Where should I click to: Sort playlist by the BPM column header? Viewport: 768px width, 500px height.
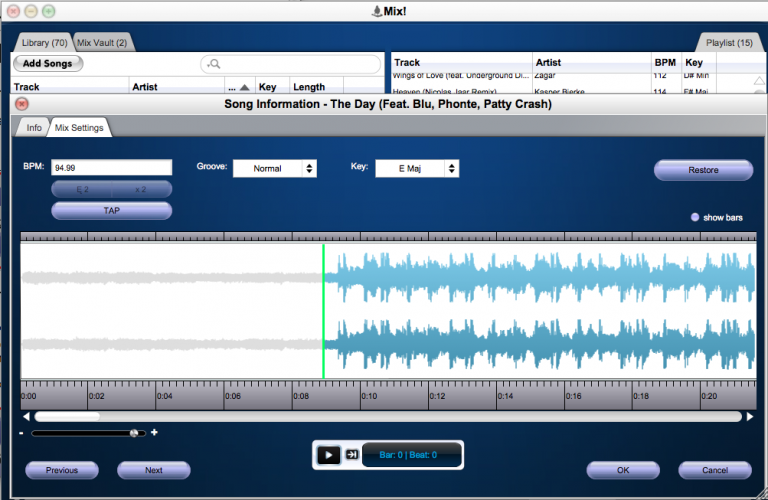[665, 63]
